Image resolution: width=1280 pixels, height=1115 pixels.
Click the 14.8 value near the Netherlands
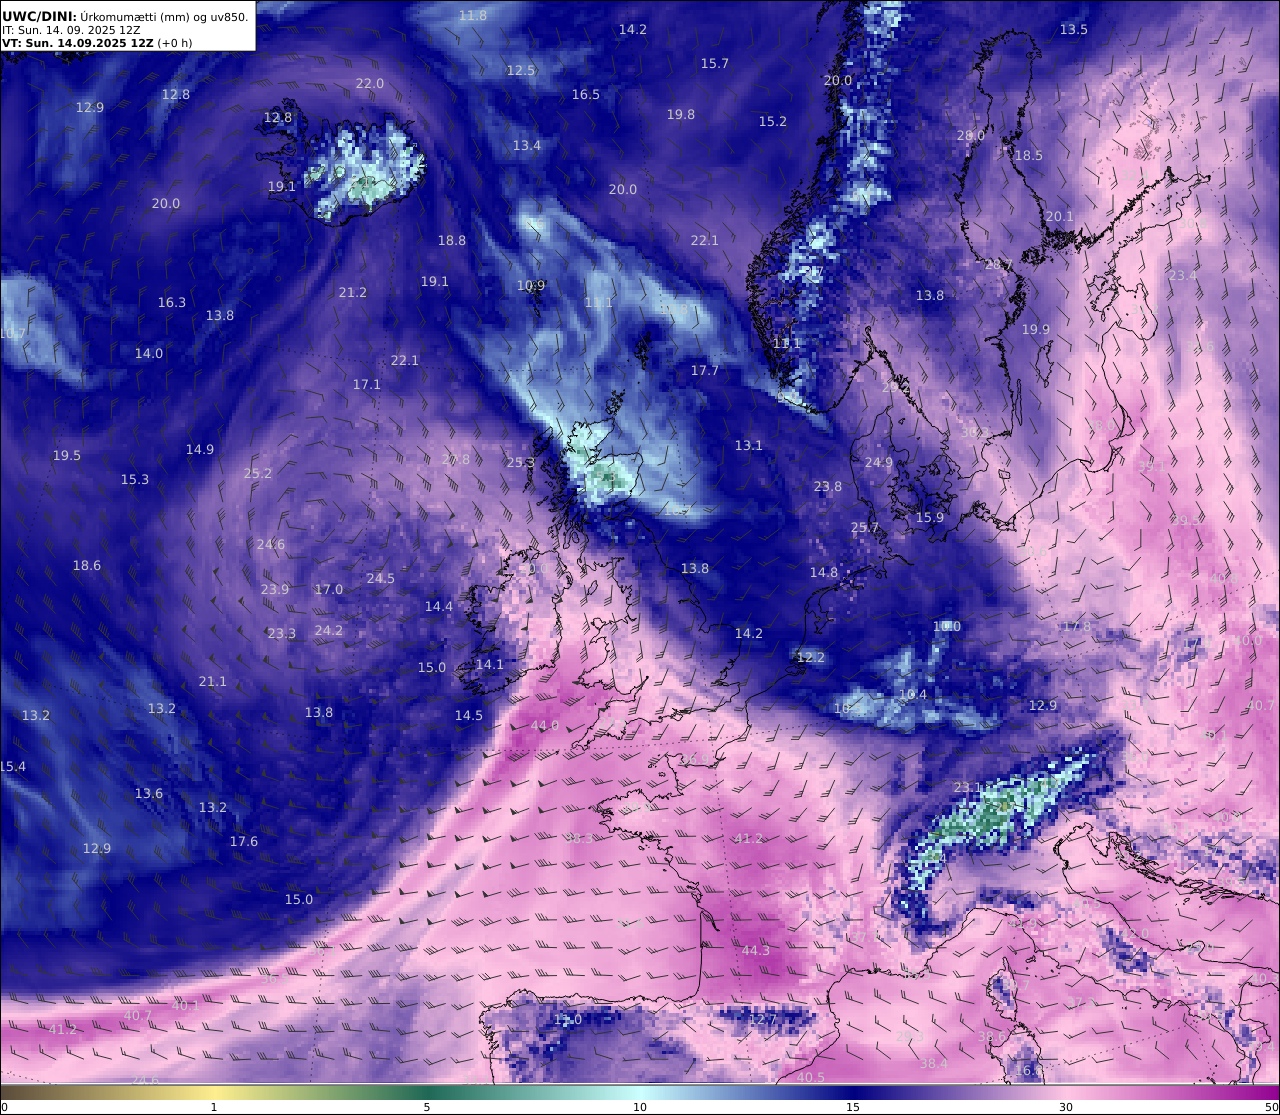(x=824, y=572)
